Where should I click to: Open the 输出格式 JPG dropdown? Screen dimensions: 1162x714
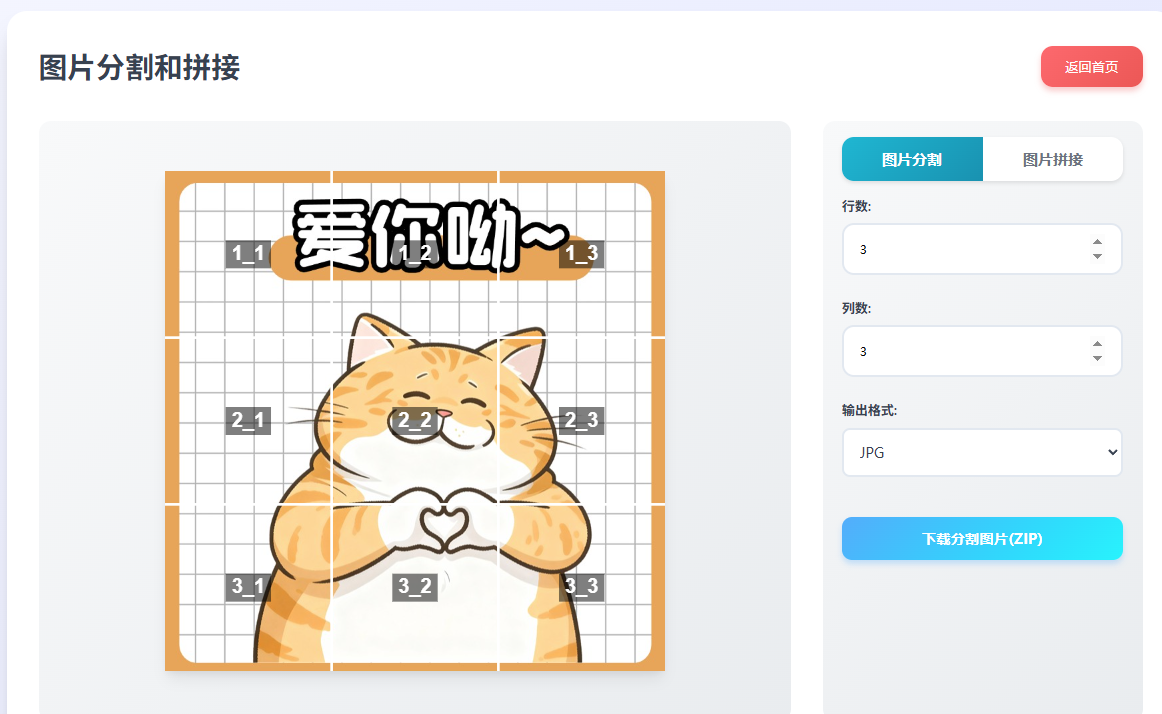(x=982, y=452)
